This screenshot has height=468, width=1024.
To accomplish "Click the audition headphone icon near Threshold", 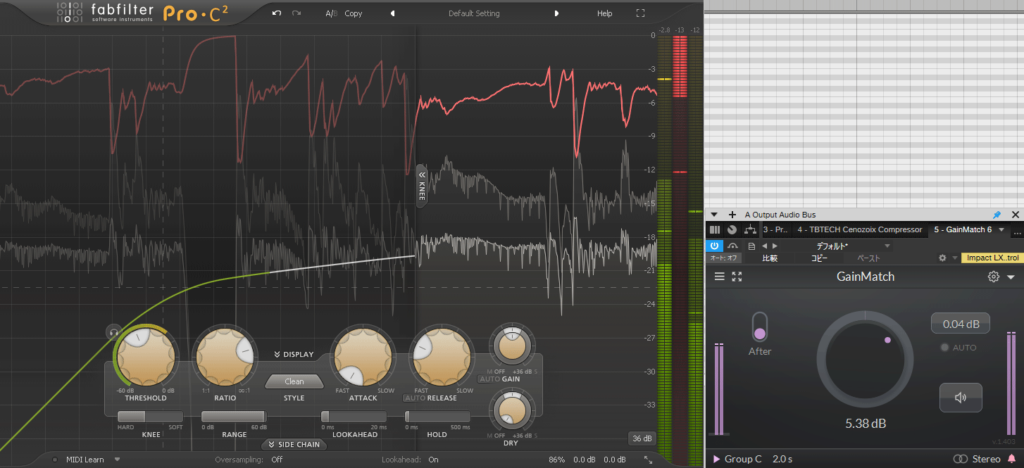I will 113,330.
